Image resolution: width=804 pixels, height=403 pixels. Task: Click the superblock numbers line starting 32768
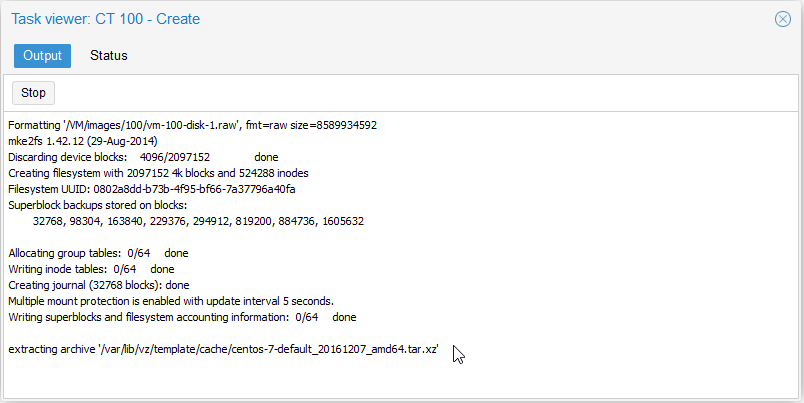point(198,221)
